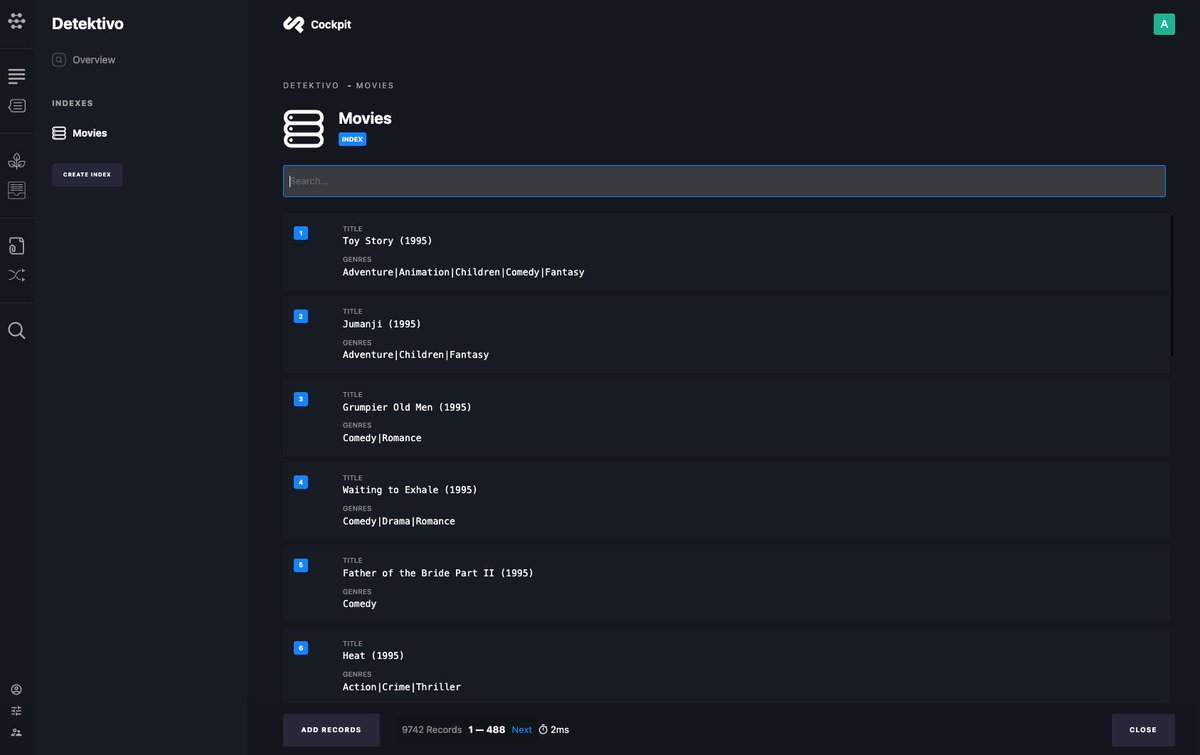Open the inbox tray icon in left rail

17,189
